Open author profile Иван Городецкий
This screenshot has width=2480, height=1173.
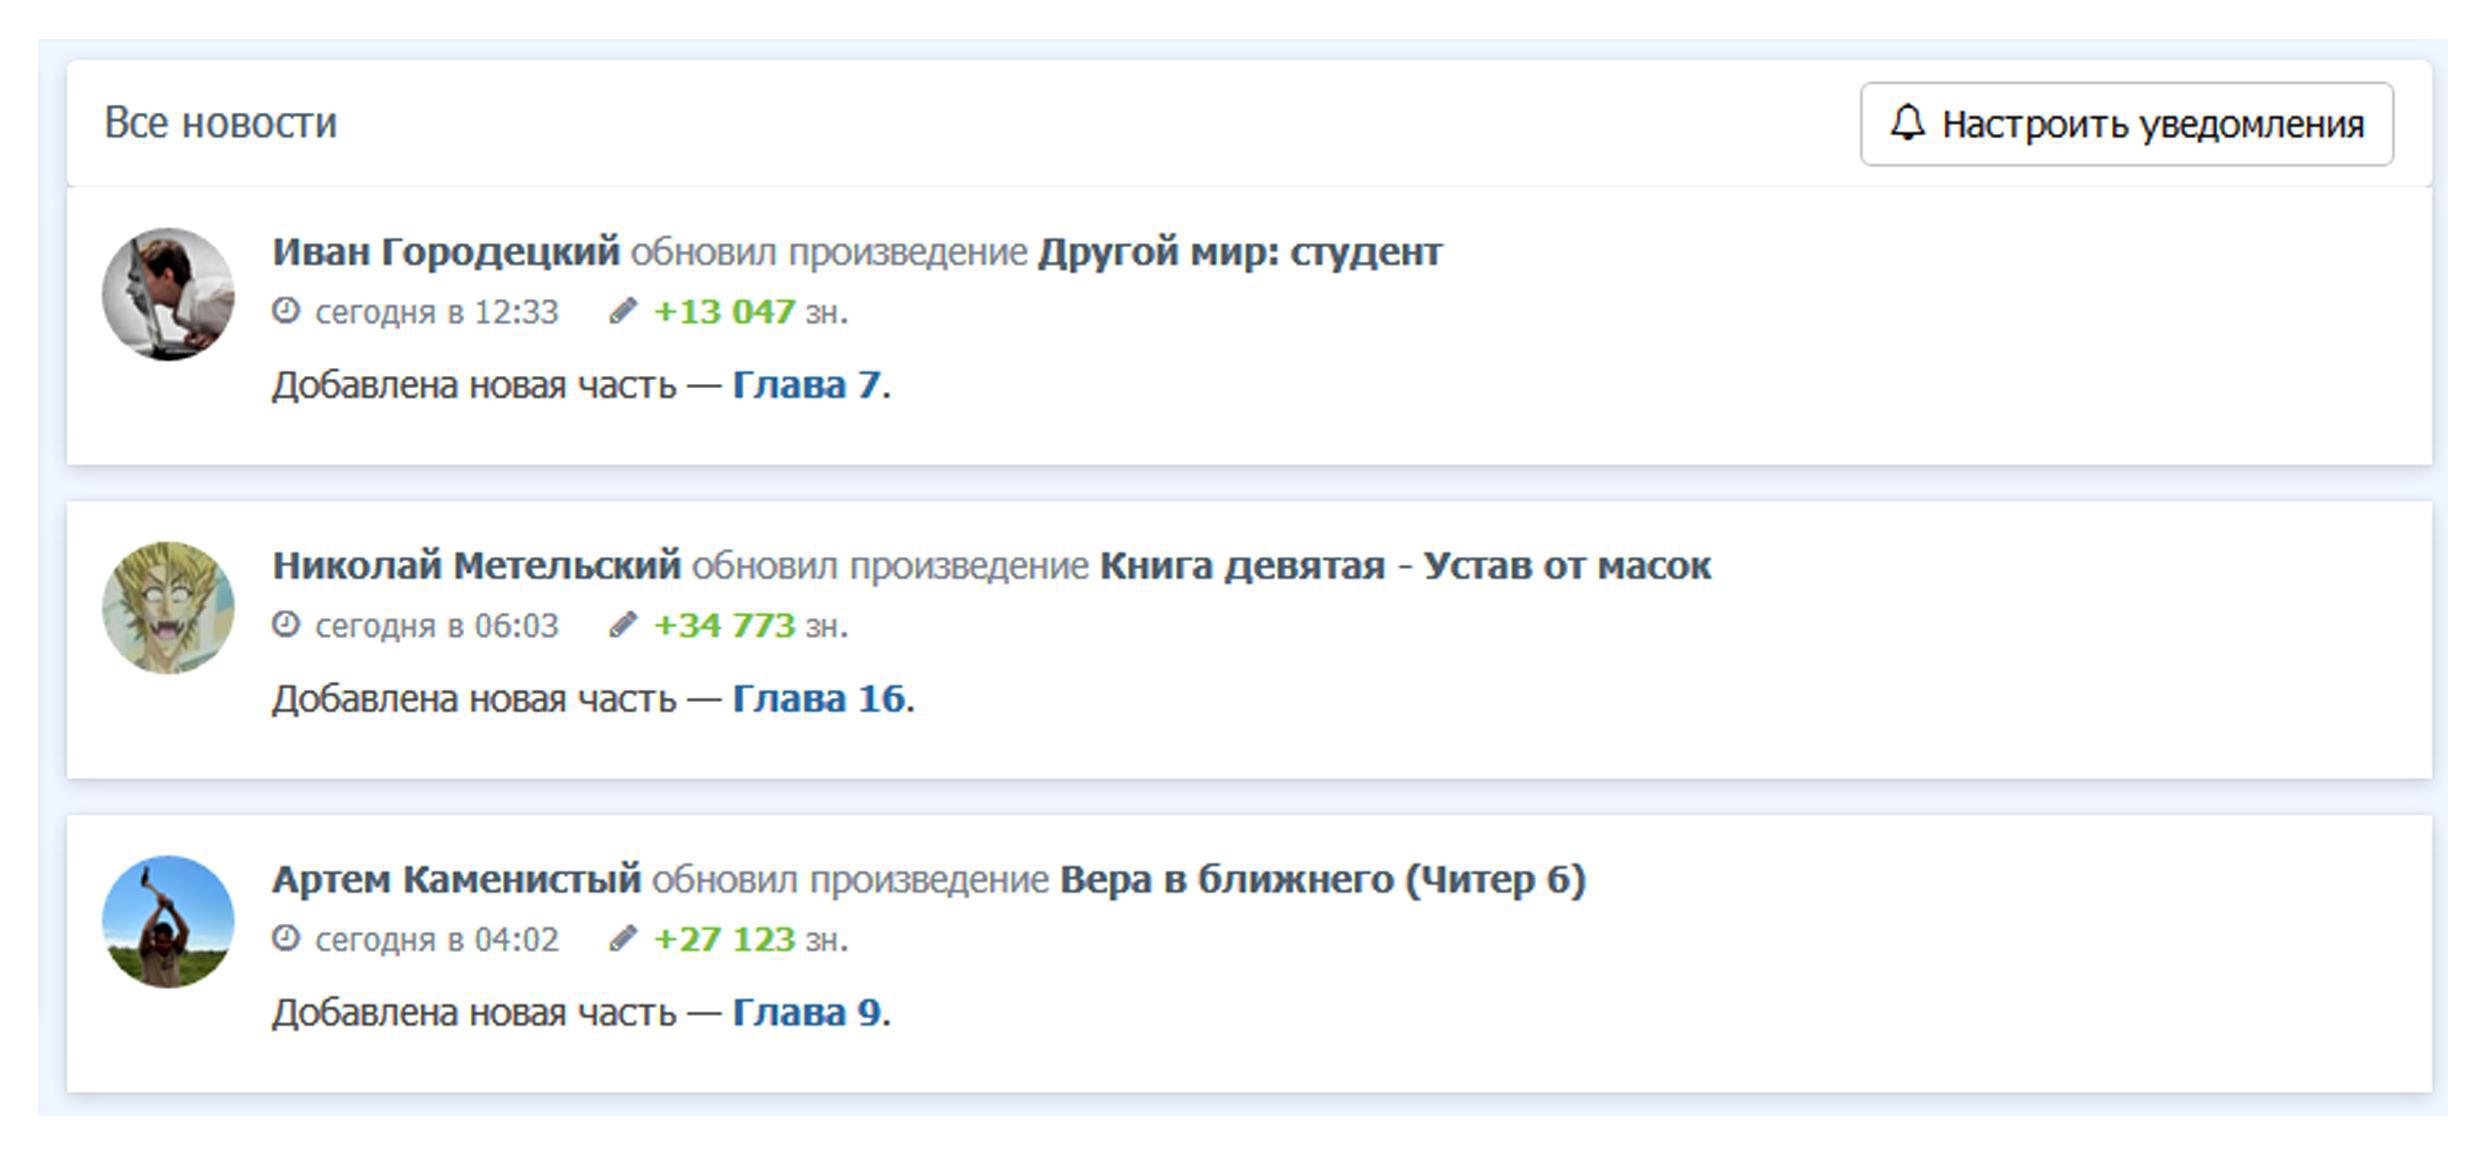point(446,252)
